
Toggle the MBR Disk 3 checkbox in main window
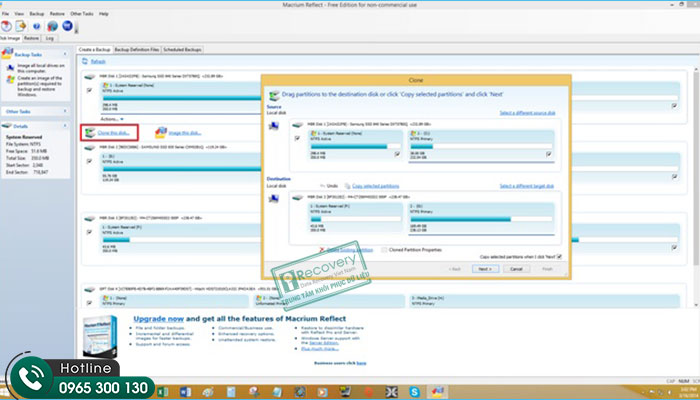point(89,232)
